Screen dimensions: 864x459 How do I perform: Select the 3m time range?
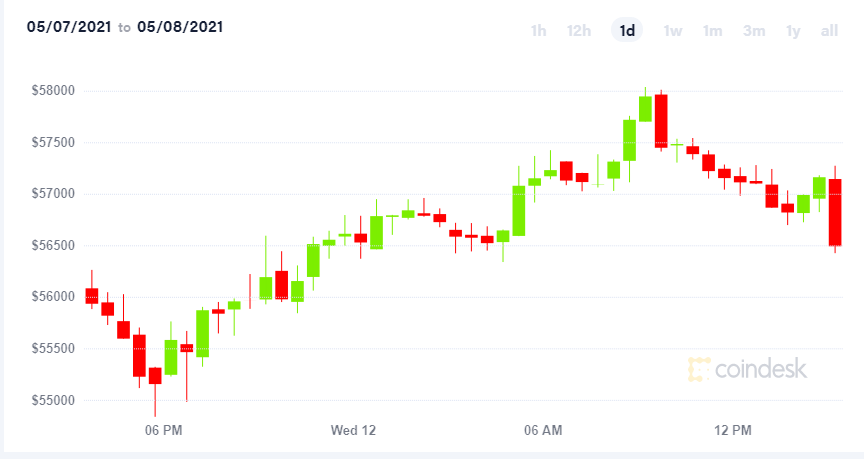(x=754, y=31)
